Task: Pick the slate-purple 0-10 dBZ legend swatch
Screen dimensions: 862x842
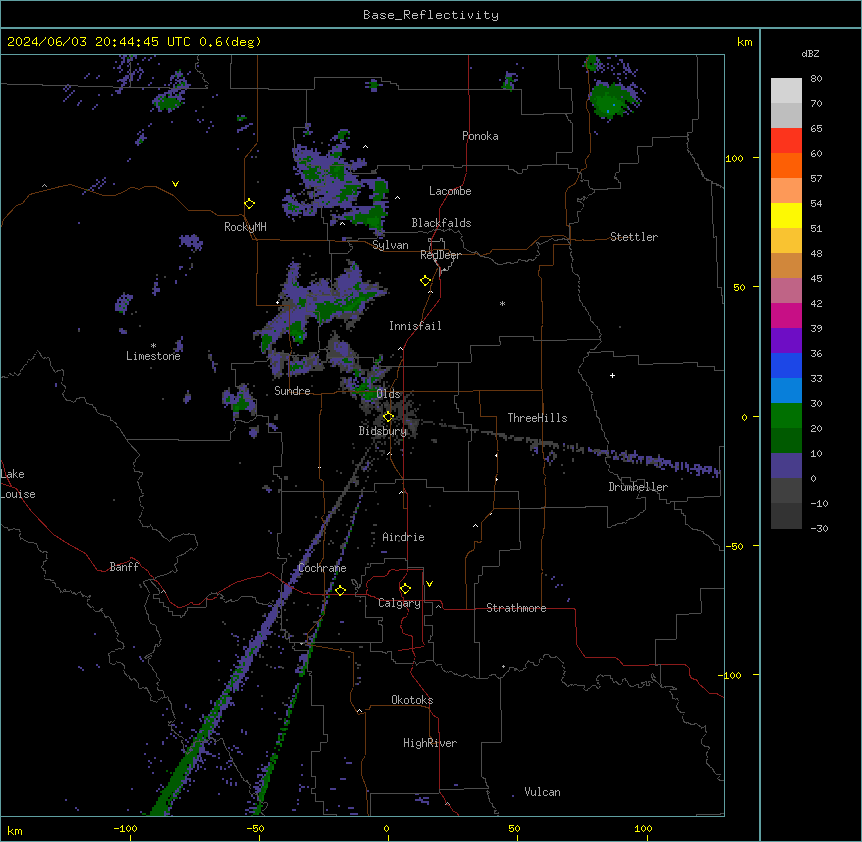Action: tap(786, 466)
